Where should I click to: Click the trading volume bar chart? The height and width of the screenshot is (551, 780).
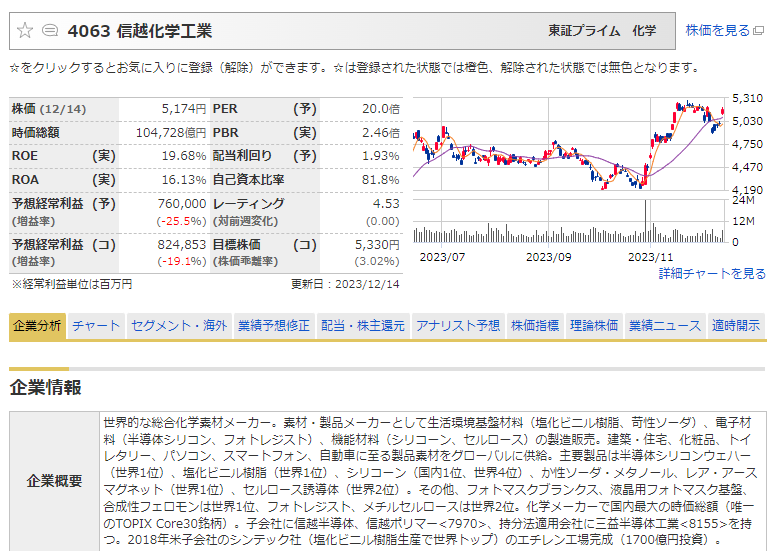point(568,223)
